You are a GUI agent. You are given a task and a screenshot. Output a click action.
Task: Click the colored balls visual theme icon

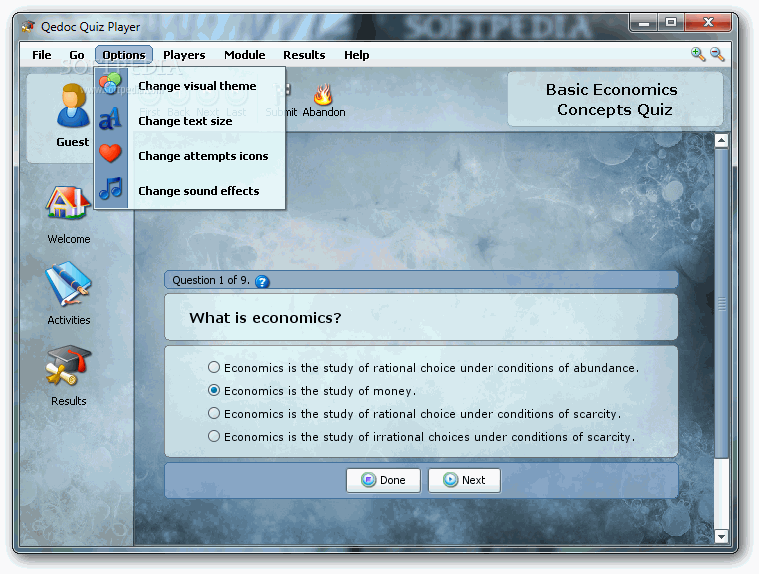tap(110, 83)
